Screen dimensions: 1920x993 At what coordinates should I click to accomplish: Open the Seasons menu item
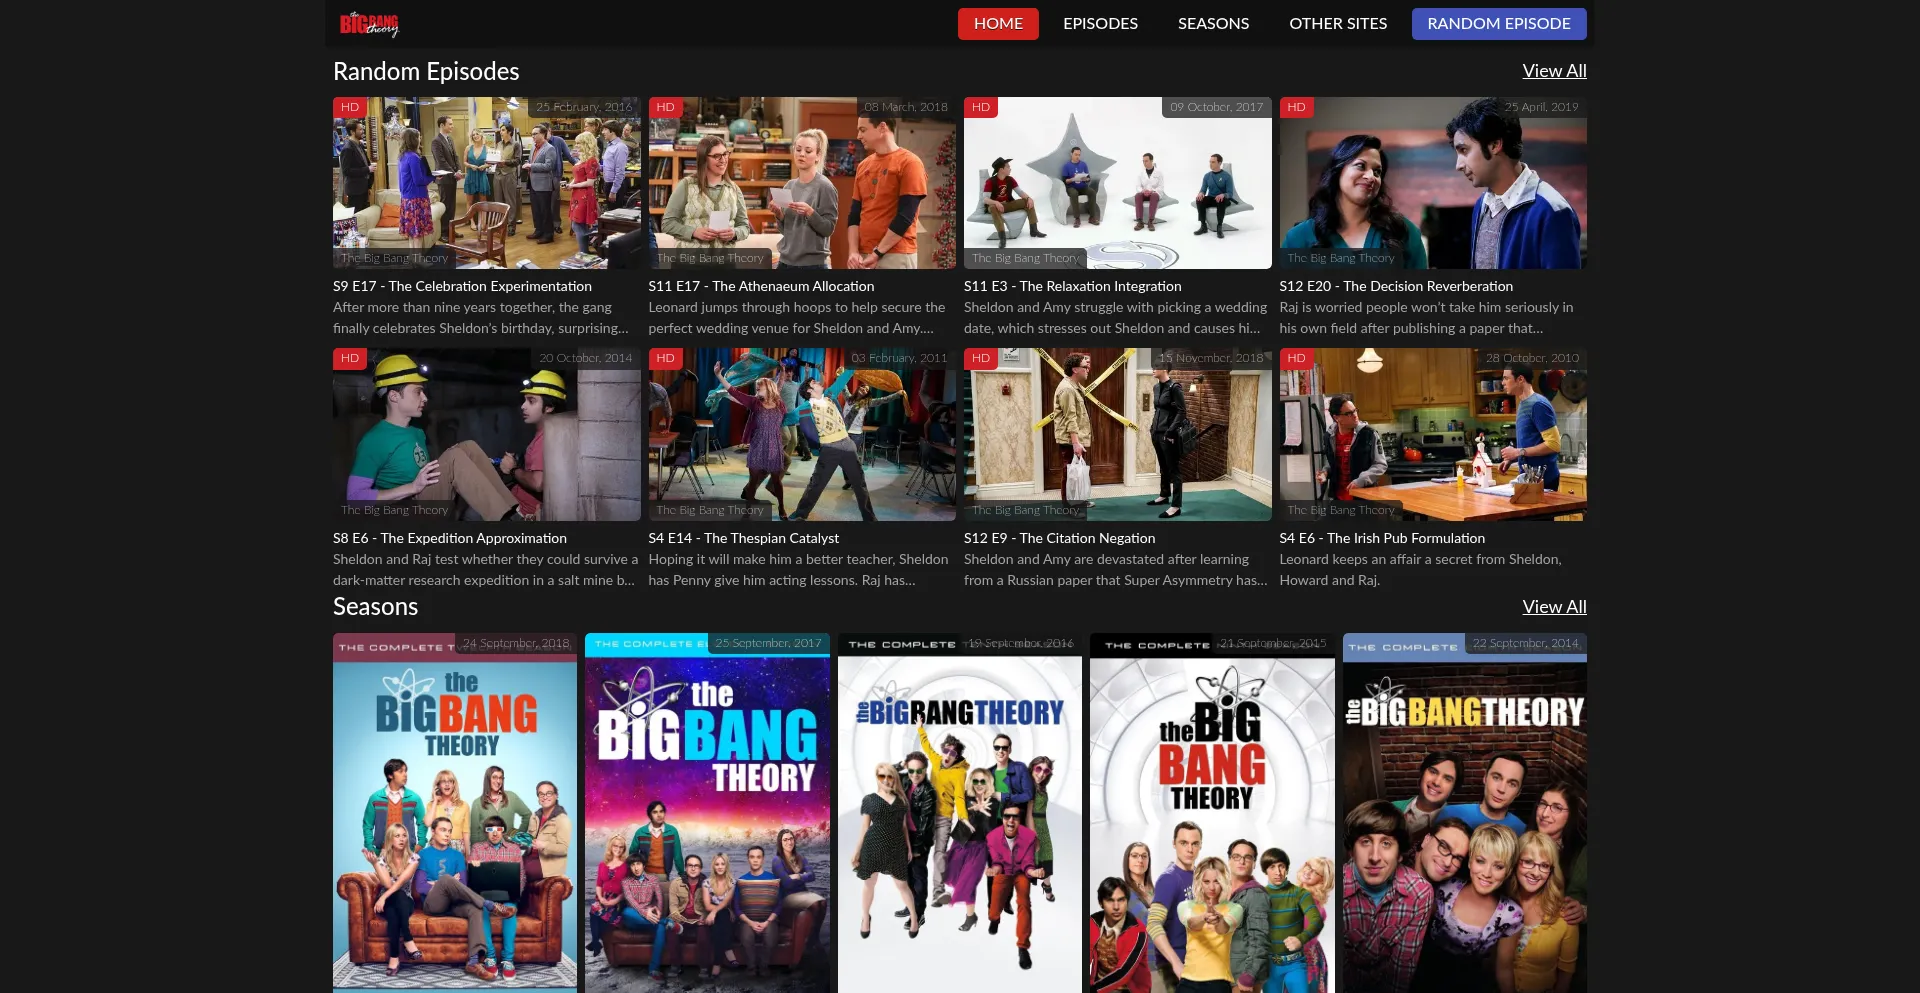coord(1212,24)
